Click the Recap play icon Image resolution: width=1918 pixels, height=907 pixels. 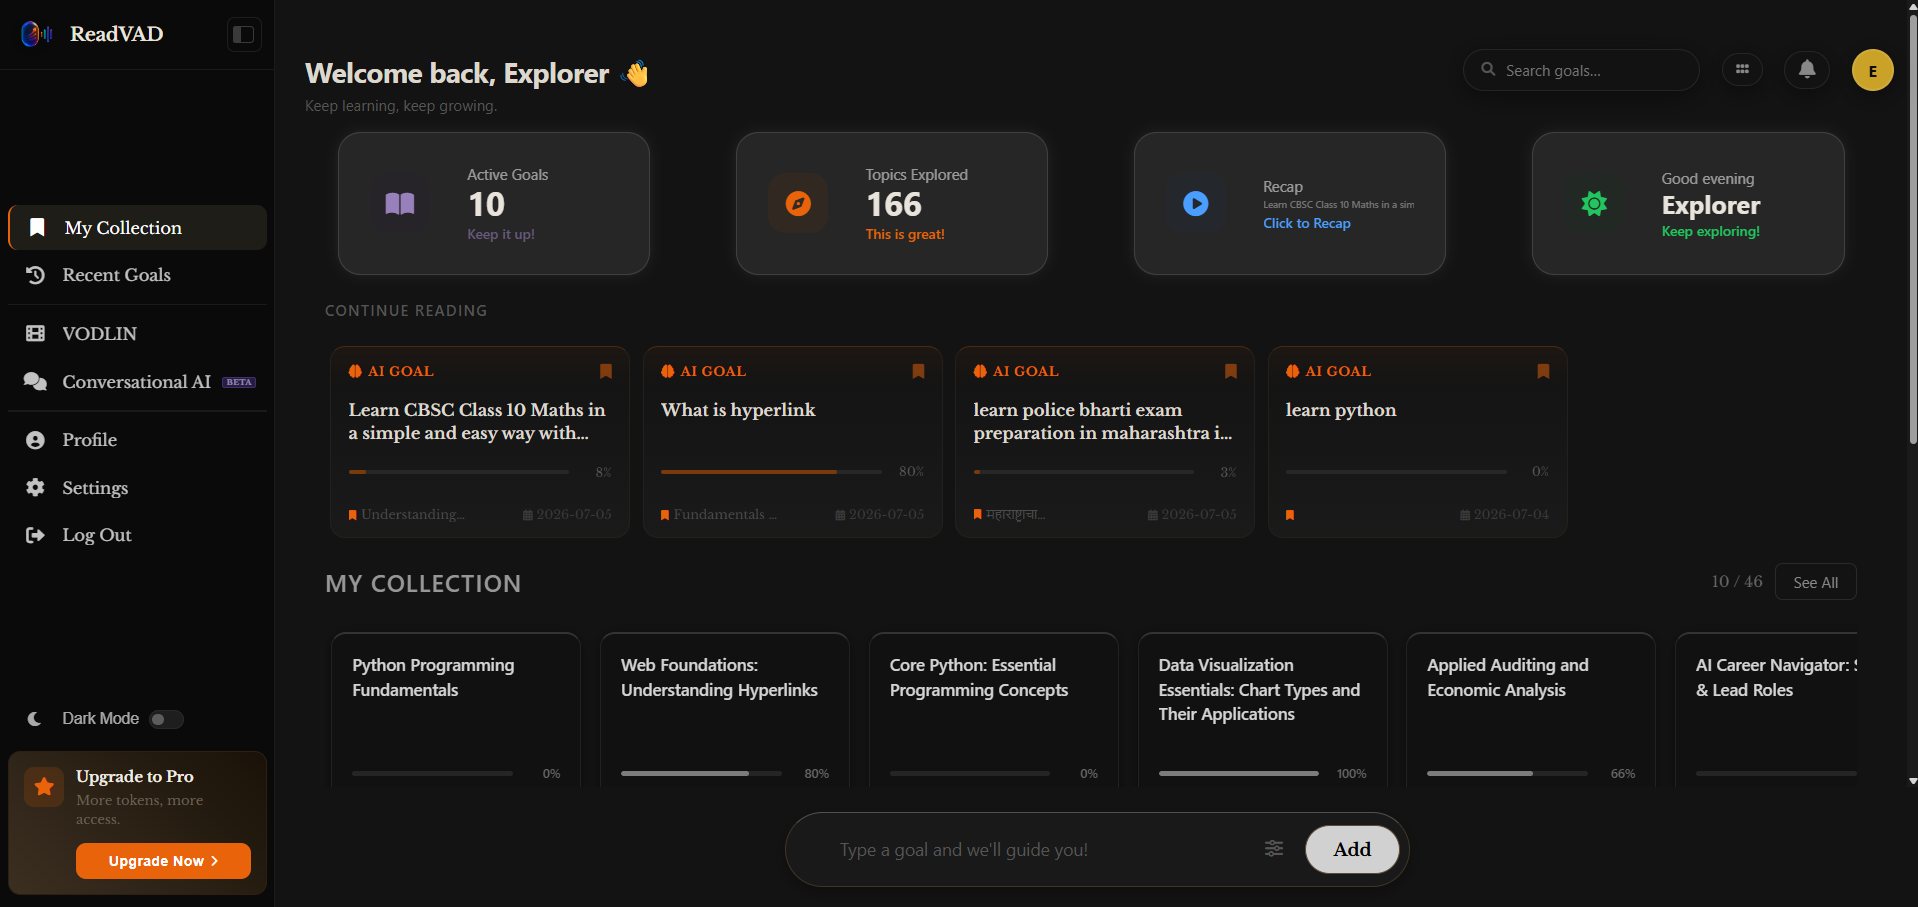1195,204
